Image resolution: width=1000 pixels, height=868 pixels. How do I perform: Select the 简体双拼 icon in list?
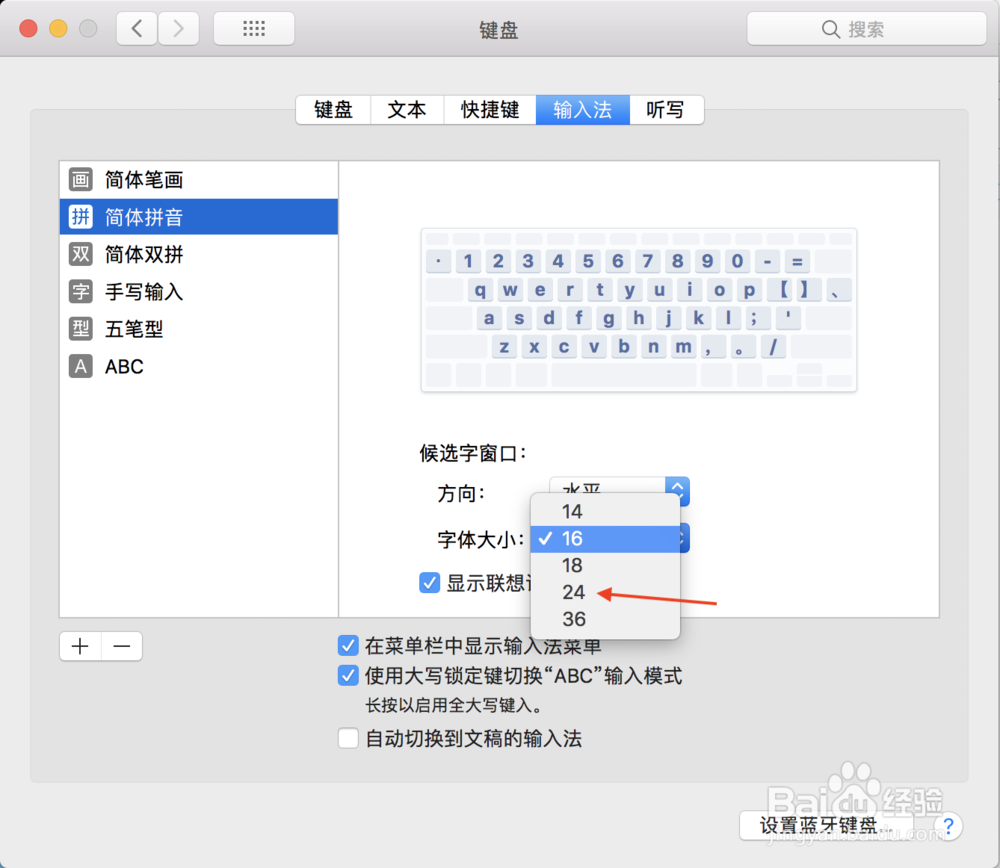[x=81, y=254]
